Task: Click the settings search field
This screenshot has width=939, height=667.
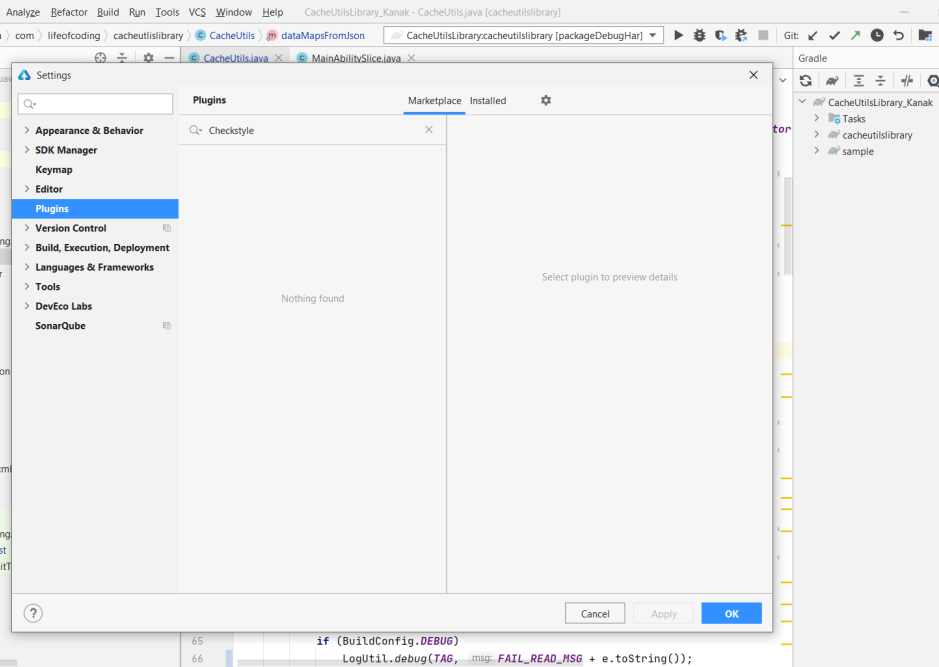Action: pyautogui.click(x=95, y=104)
